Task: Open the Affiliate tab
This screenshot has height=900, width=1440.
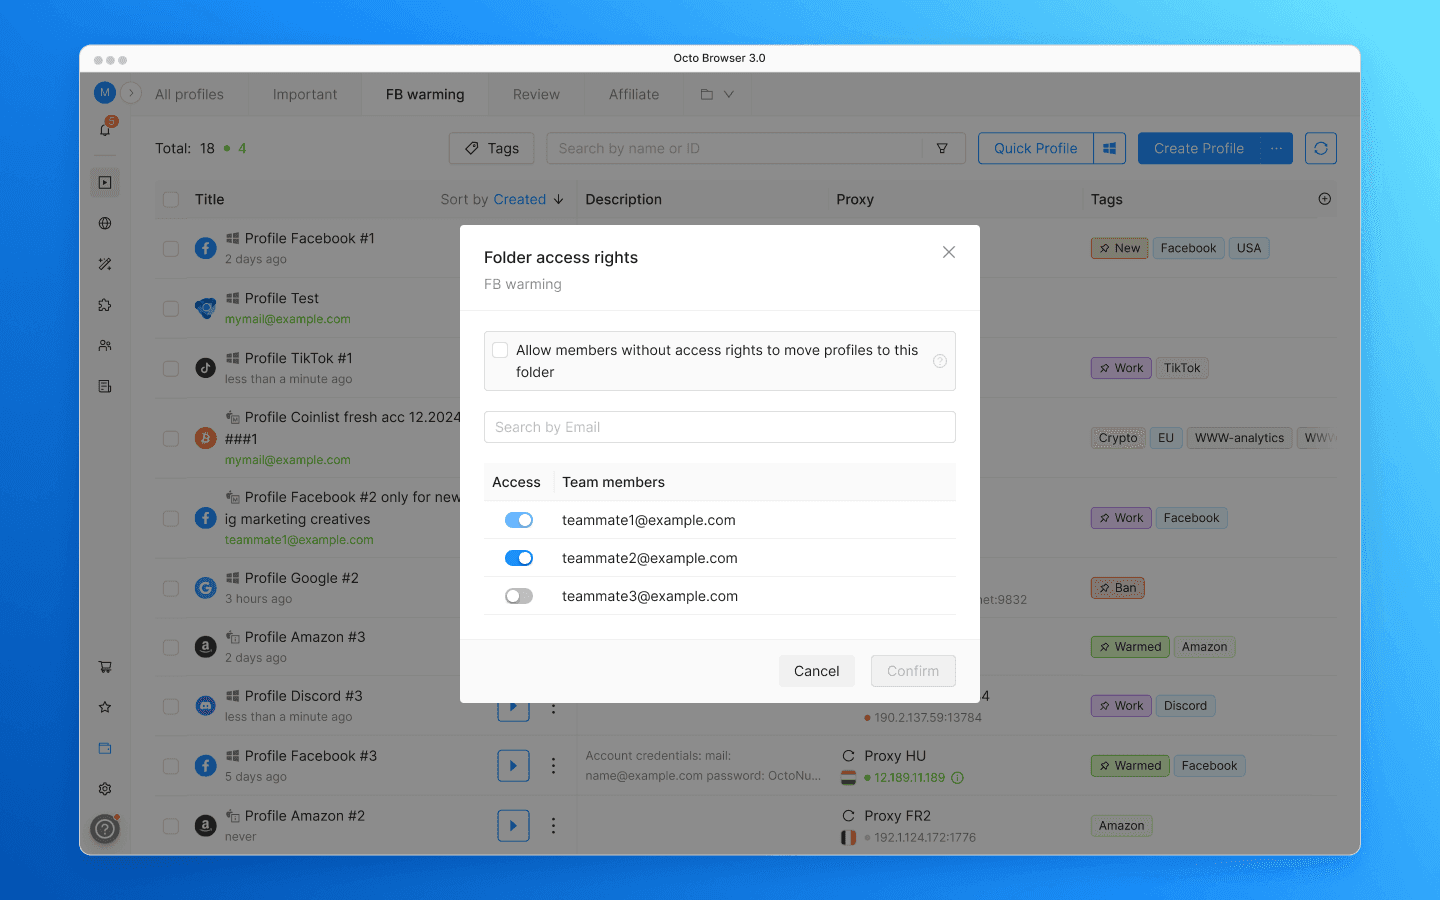Action: point(634,94)
